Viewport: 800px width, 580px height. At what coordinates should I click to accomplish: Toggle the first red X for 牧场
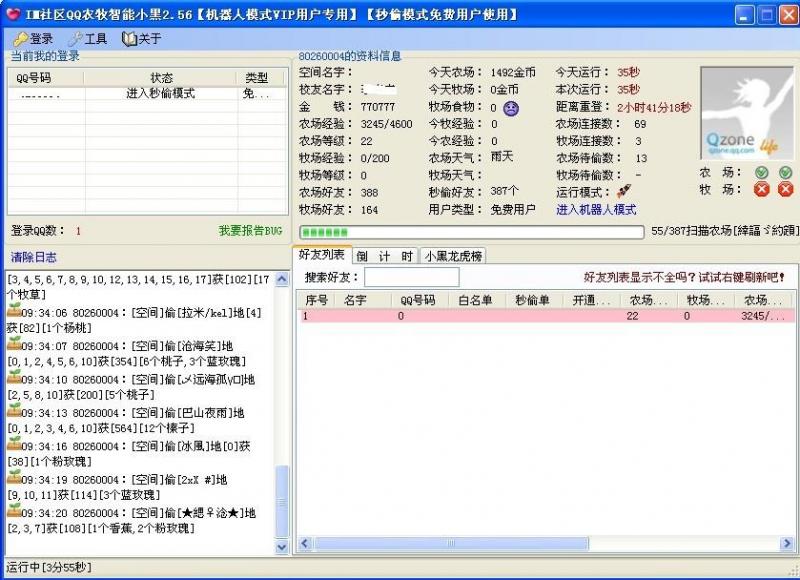point(761,190)
